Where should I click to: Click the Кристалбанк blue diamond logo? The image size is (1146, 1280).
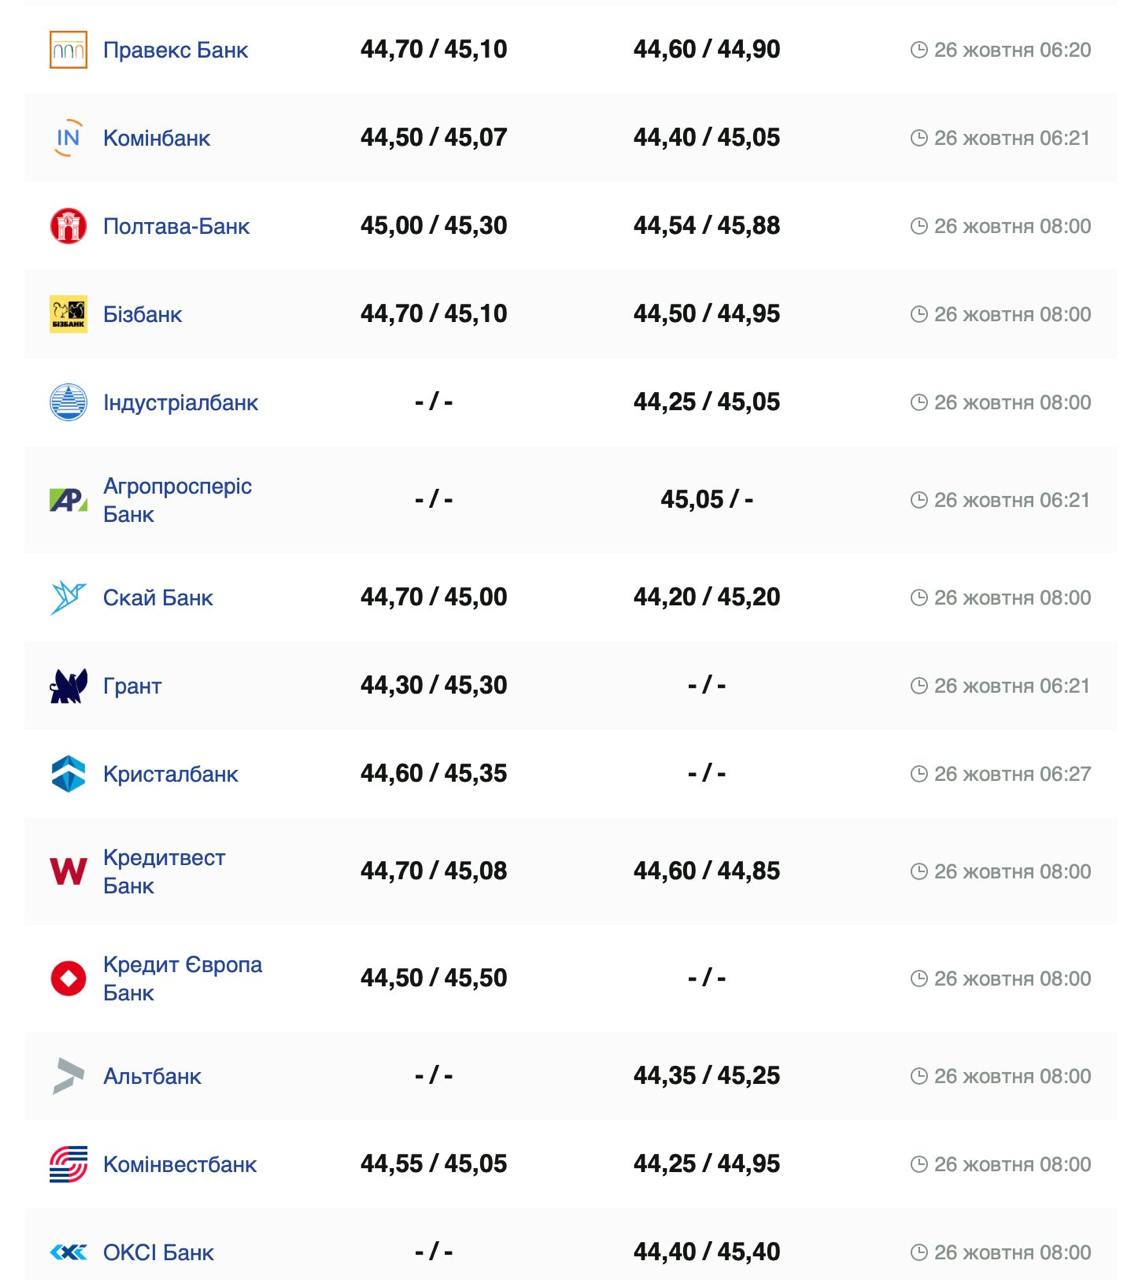68,774
